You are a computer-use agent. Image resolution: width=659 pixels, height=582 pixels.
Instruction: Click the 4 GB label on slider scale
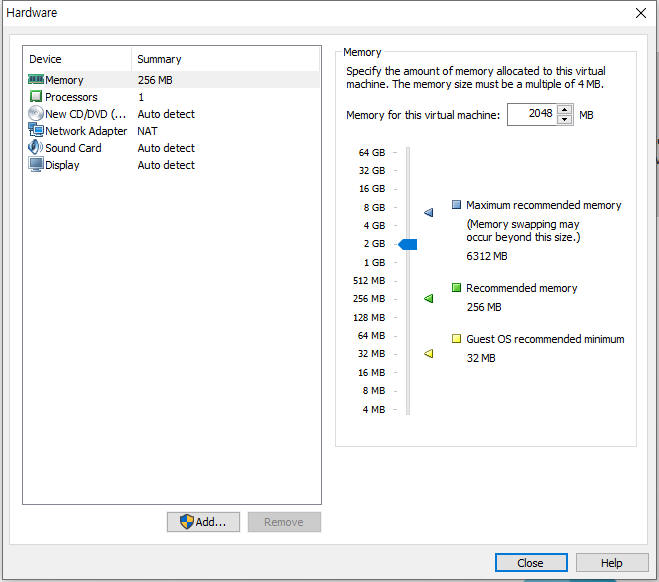(x=374, y=226)
